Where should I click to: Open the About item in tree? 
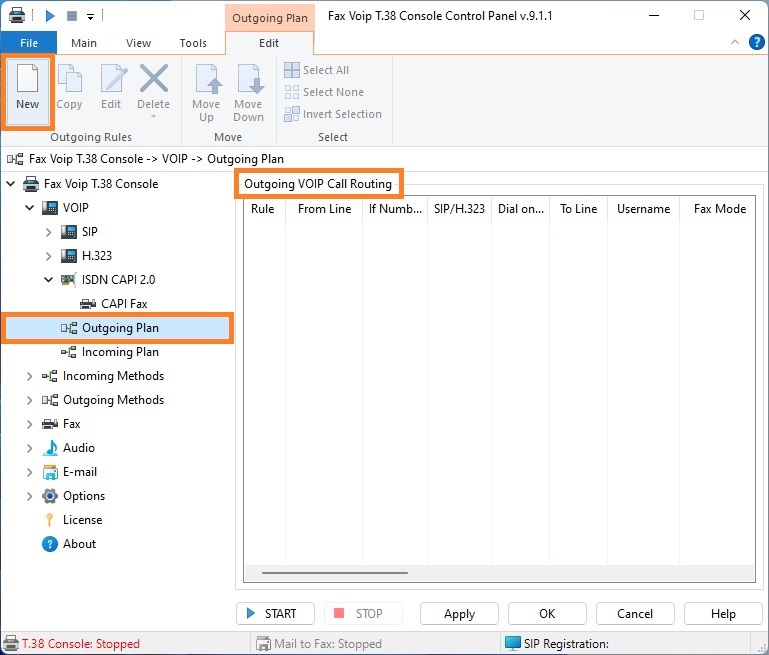[x=79, y=544]
